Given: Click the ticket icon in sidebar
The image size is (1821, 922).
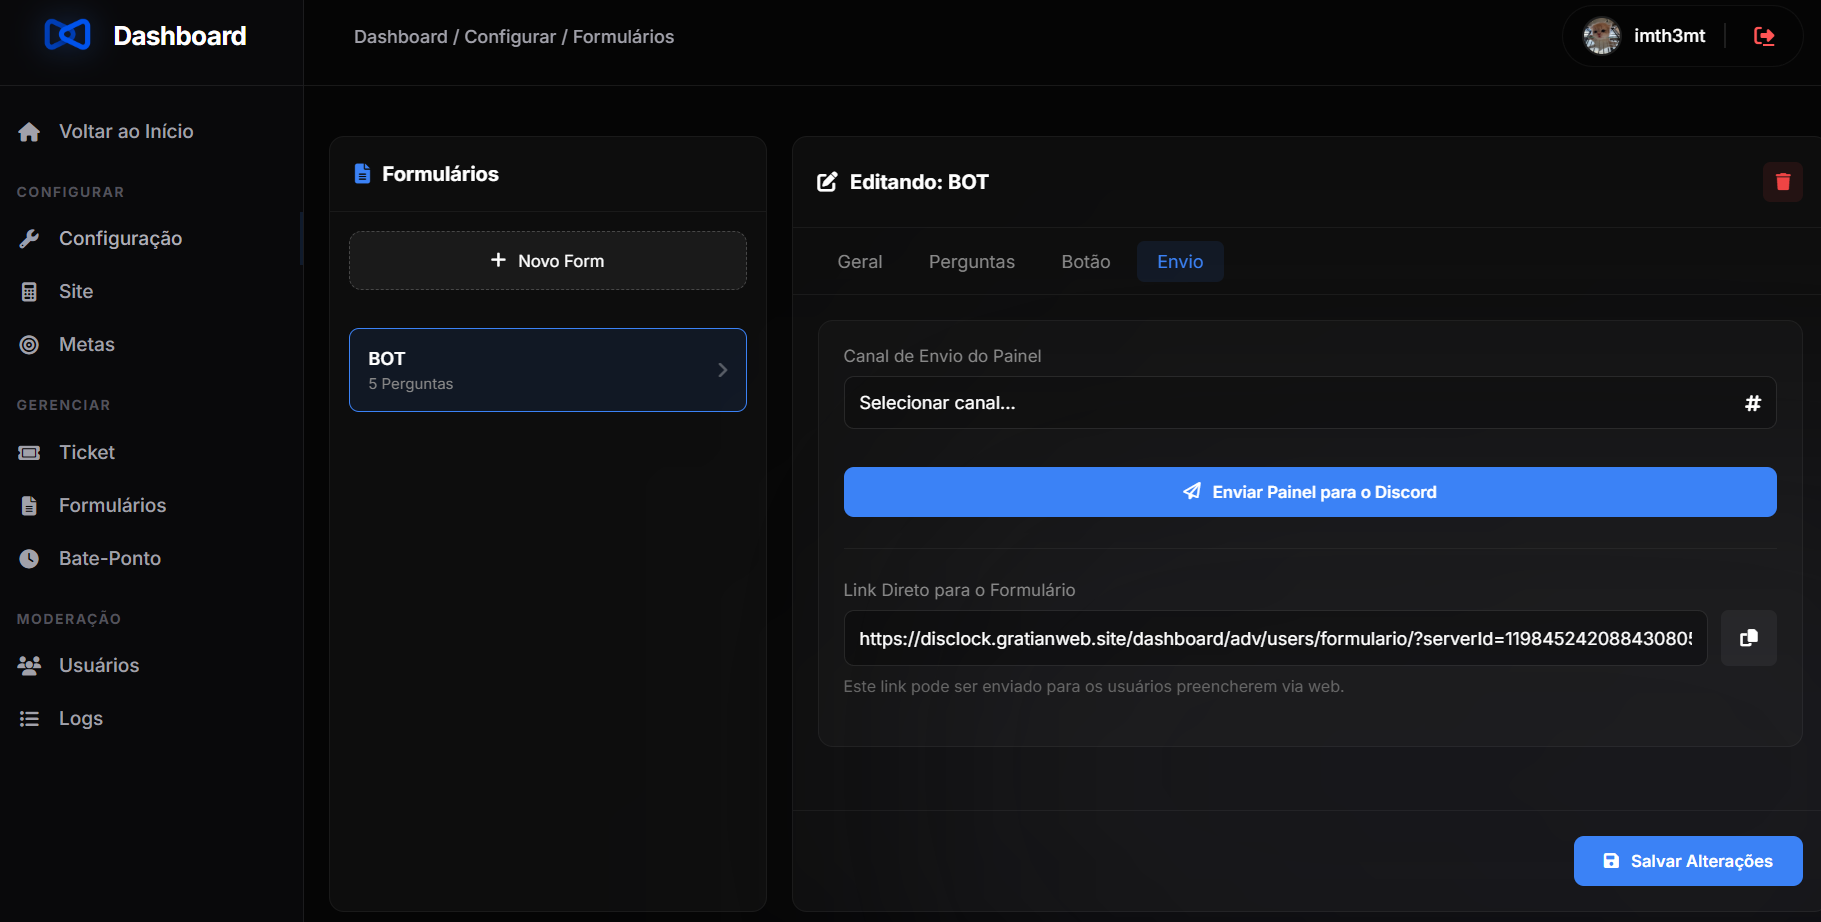Looking at the screenshot, I should (x=29, y=453).
